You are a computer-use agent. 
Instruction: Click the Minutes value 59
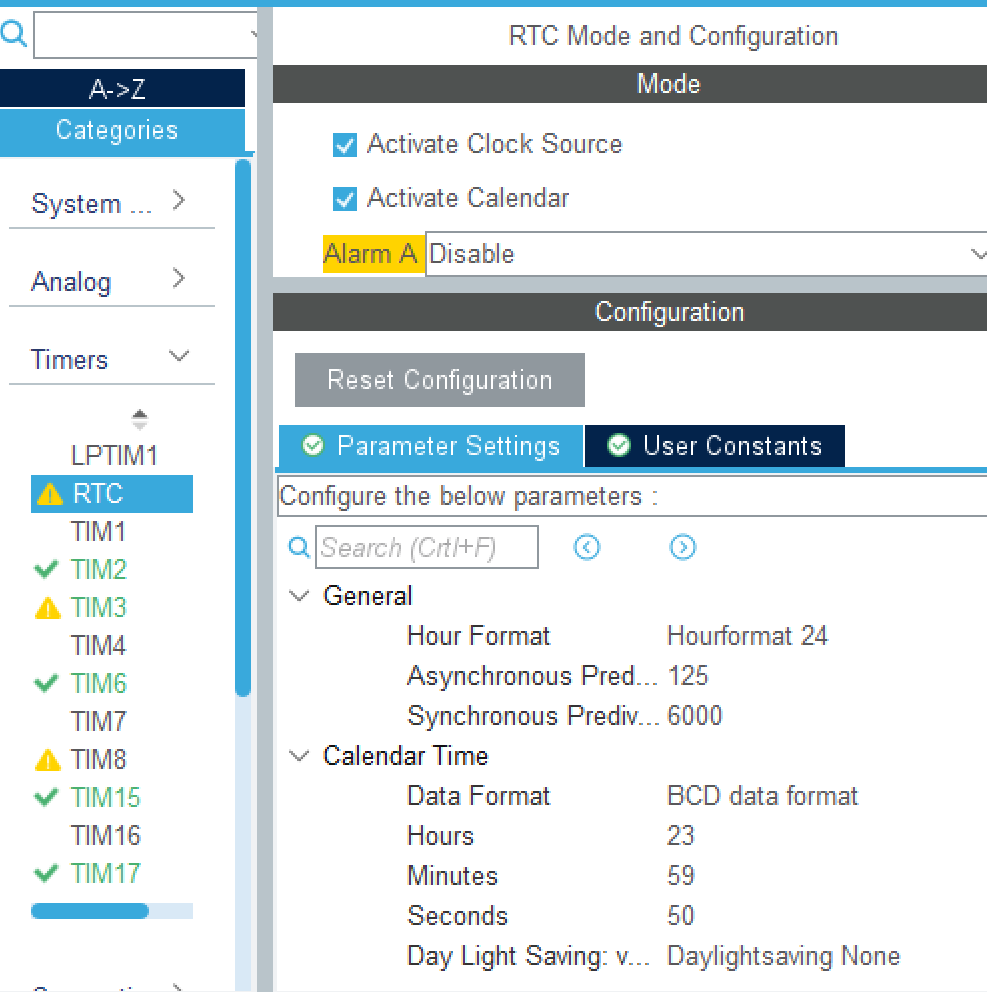pyautogui.click(x=681, y=876)
